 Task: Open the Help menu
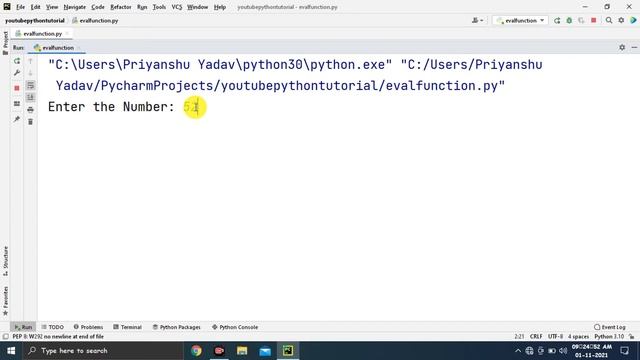tap(220, 7)
